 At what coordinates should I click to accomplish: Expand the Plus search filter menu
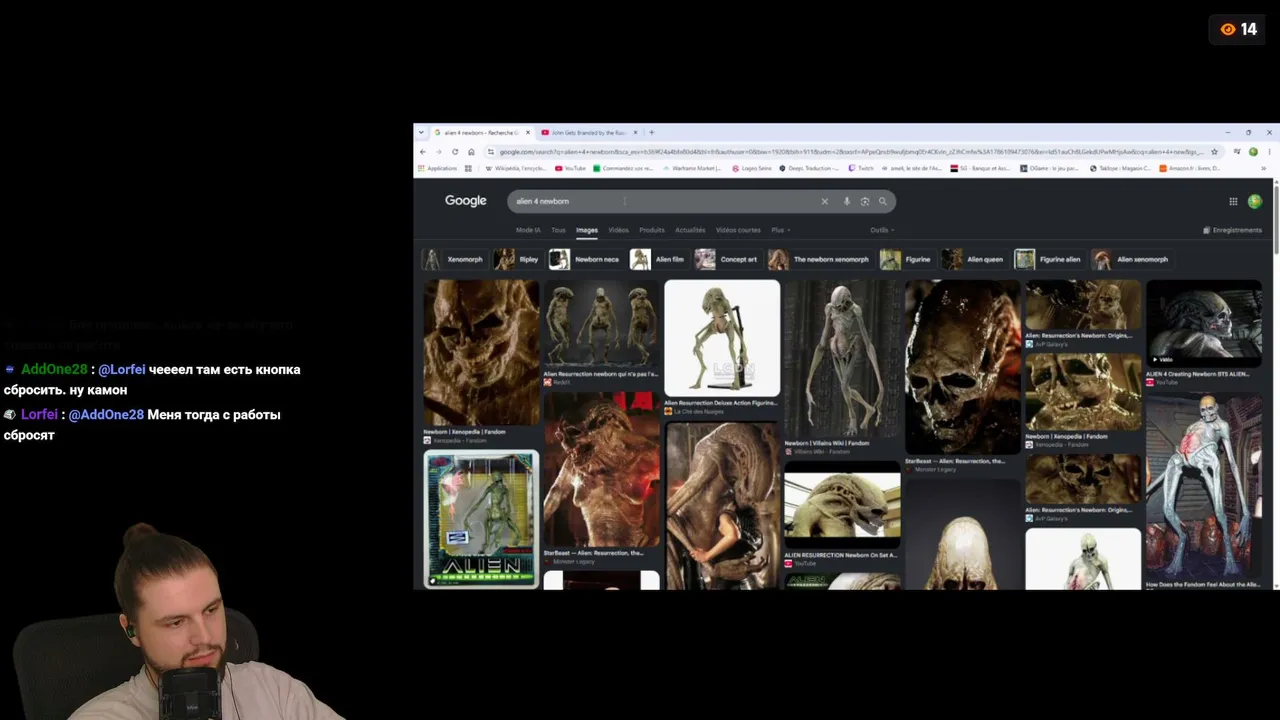pyautogui.click(x=780, y=230)
